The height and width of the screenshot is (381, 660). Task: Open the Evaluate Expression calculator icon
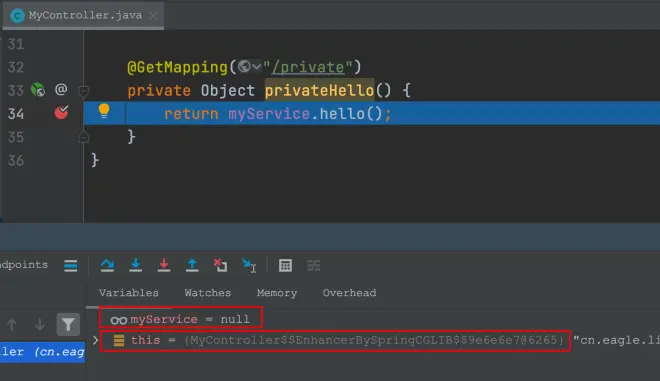coord(285,265)
